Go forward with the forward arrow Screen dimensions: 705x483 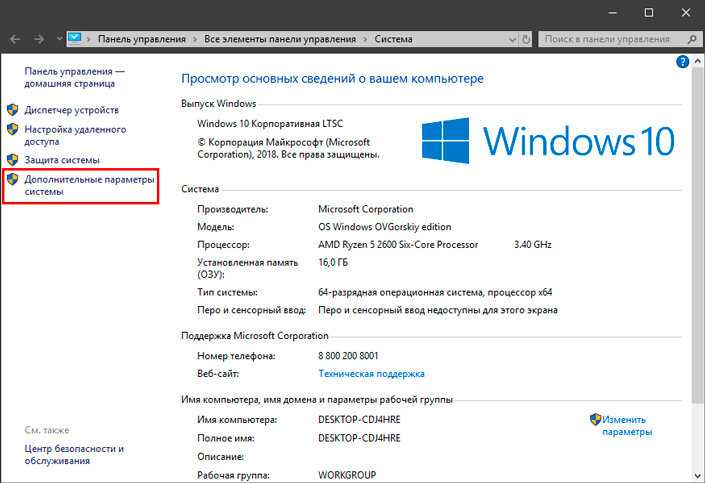pos(39,40)
